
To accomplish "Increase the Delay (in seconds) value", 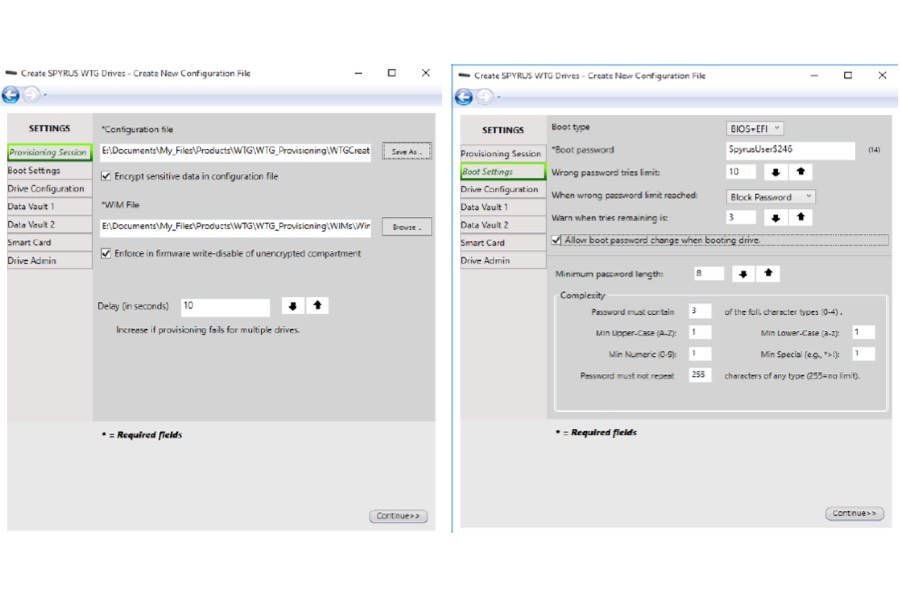I will (x=317, y=305).
